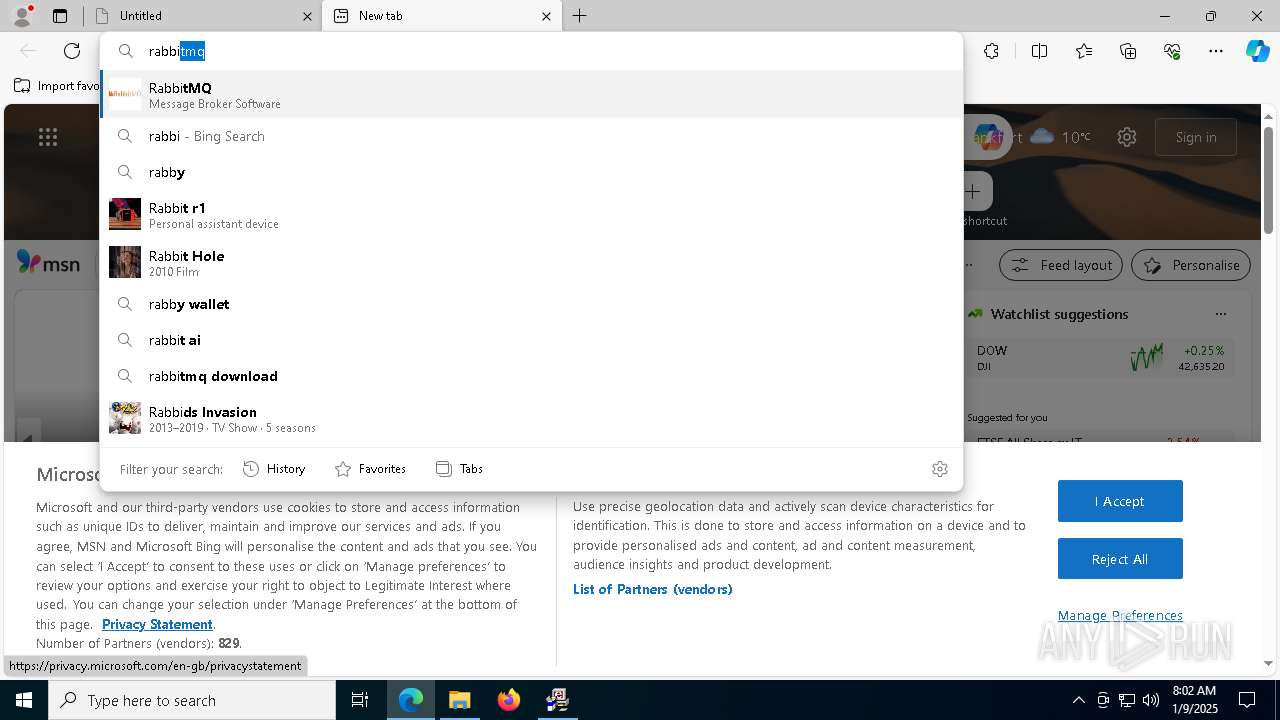
Task: Select the 'rabby' suggestion
Action: tap(531, 172)
